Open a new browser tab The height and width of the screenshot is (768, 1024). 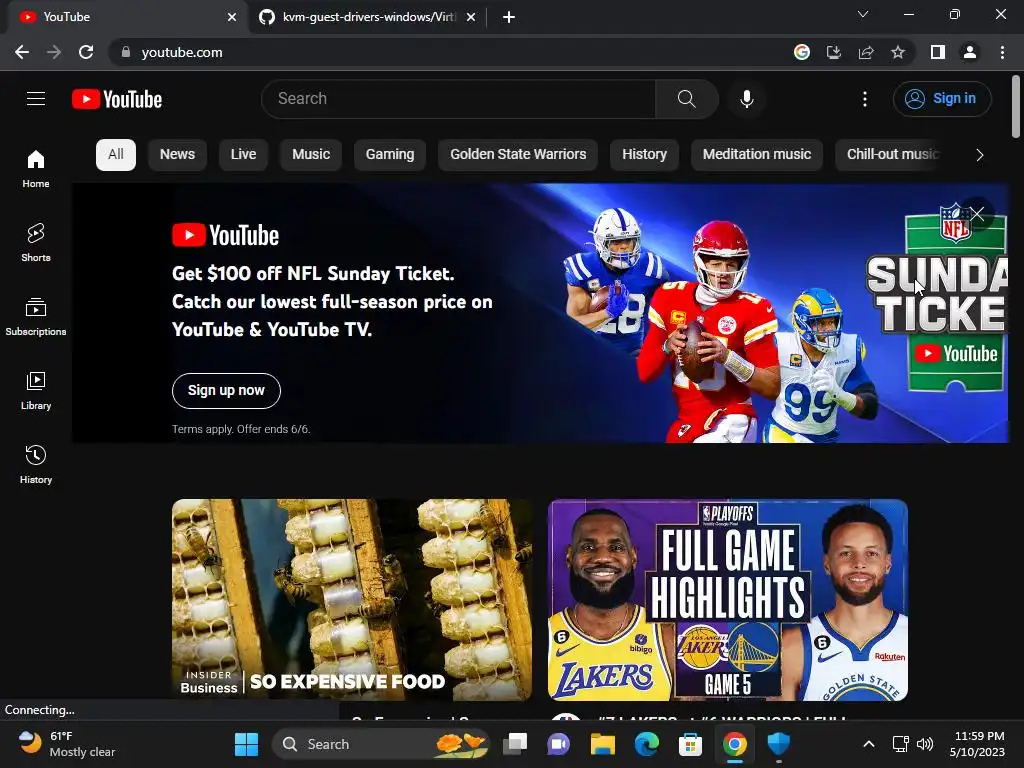(509, 17)
